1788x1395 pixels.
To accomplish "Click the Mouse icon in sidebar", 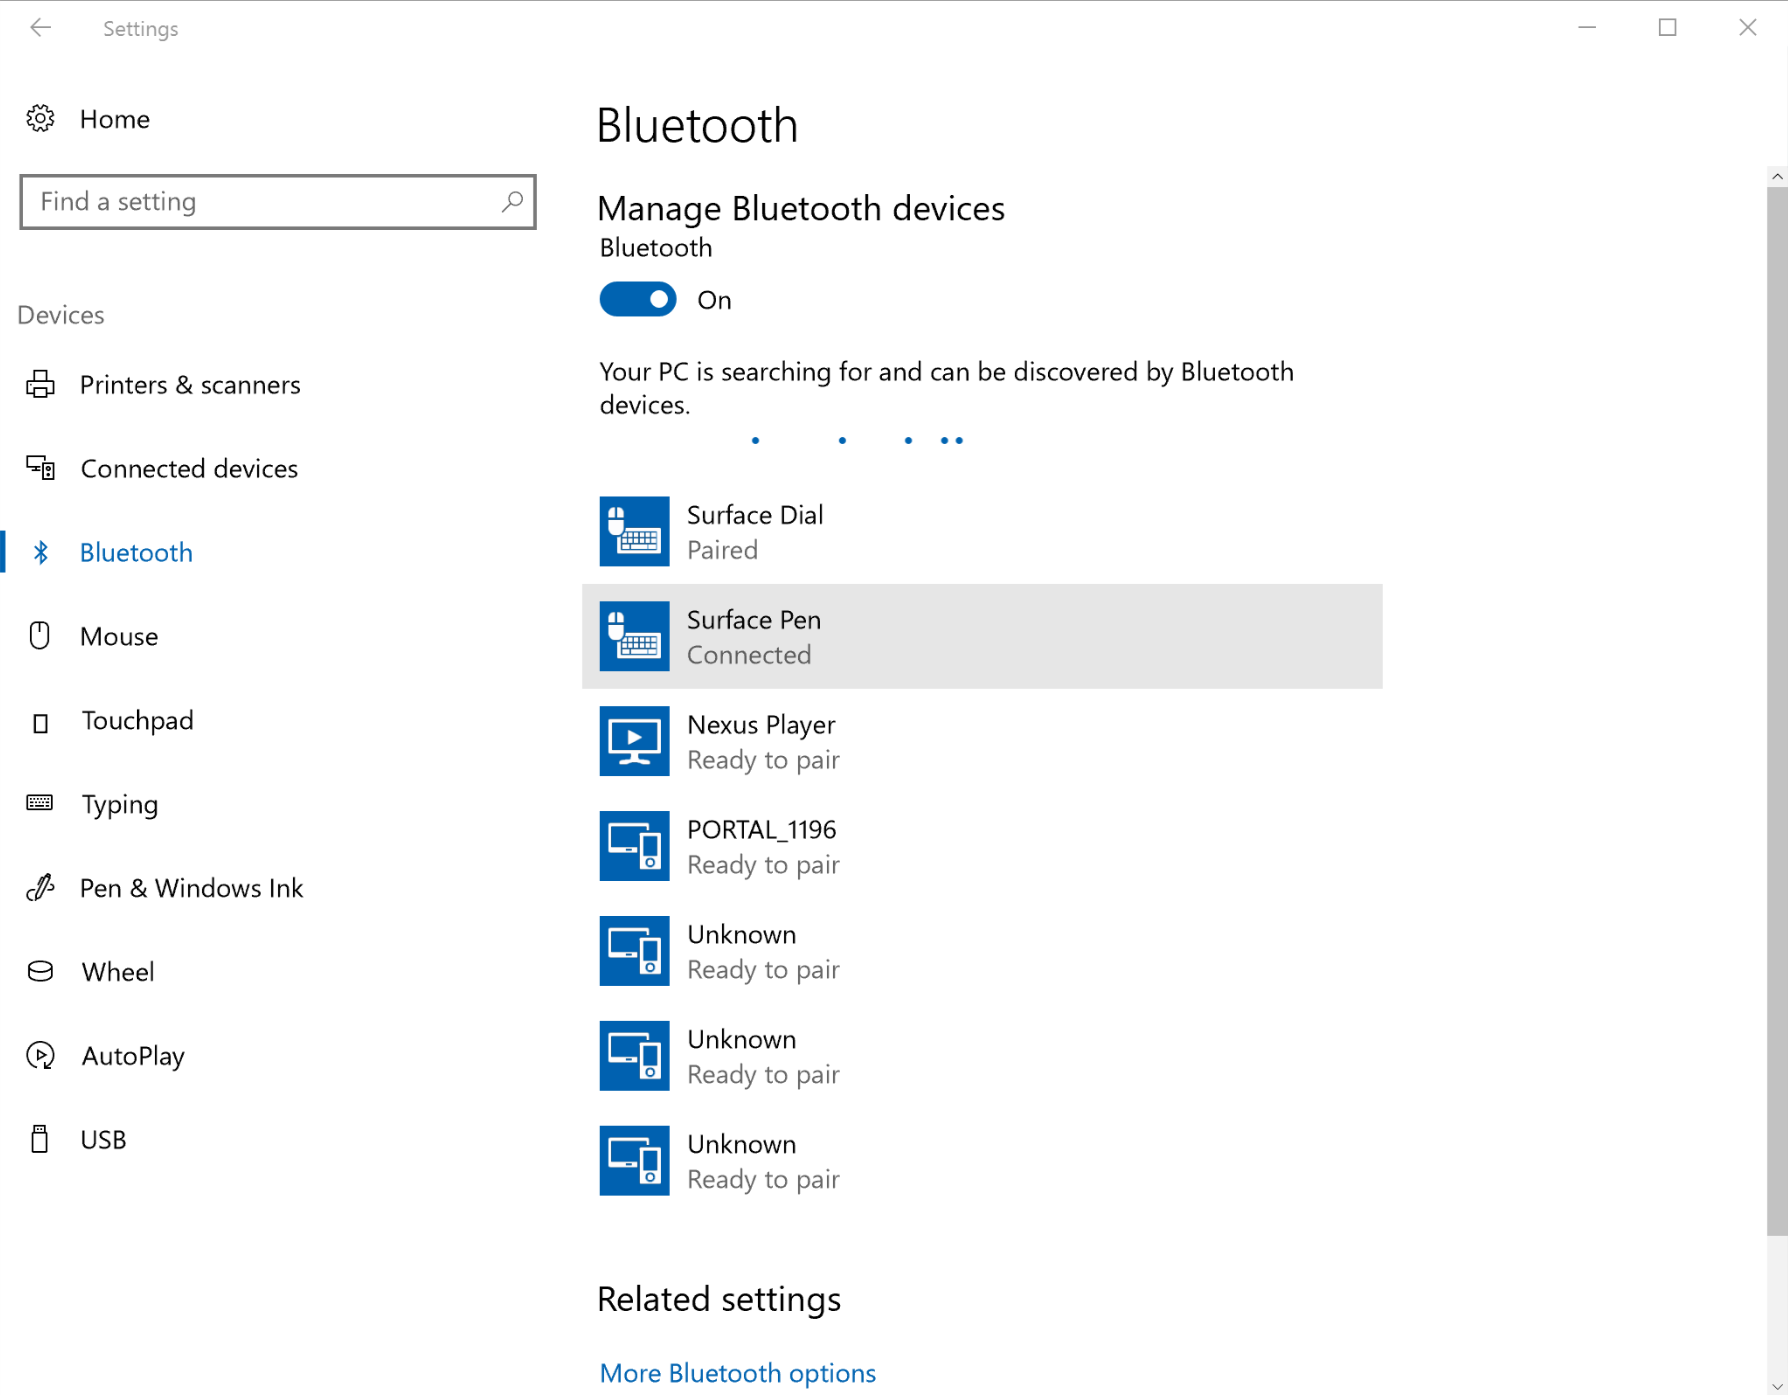I will (40, 636).
